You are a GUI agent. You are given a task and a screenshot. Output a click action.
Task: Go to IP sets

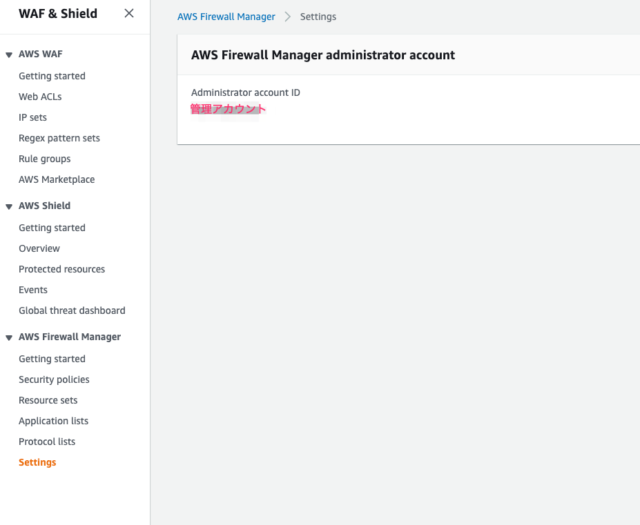33,118
